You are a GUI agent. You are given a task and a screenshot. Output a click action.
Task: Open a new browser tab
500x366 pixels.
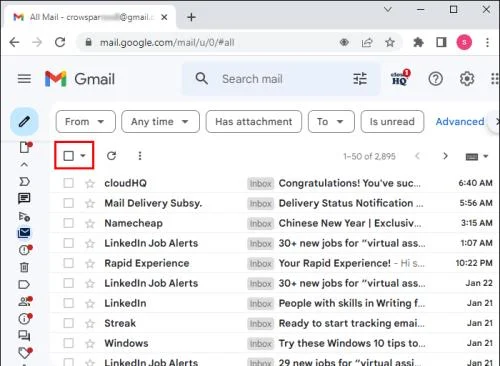tap(191, 17)
